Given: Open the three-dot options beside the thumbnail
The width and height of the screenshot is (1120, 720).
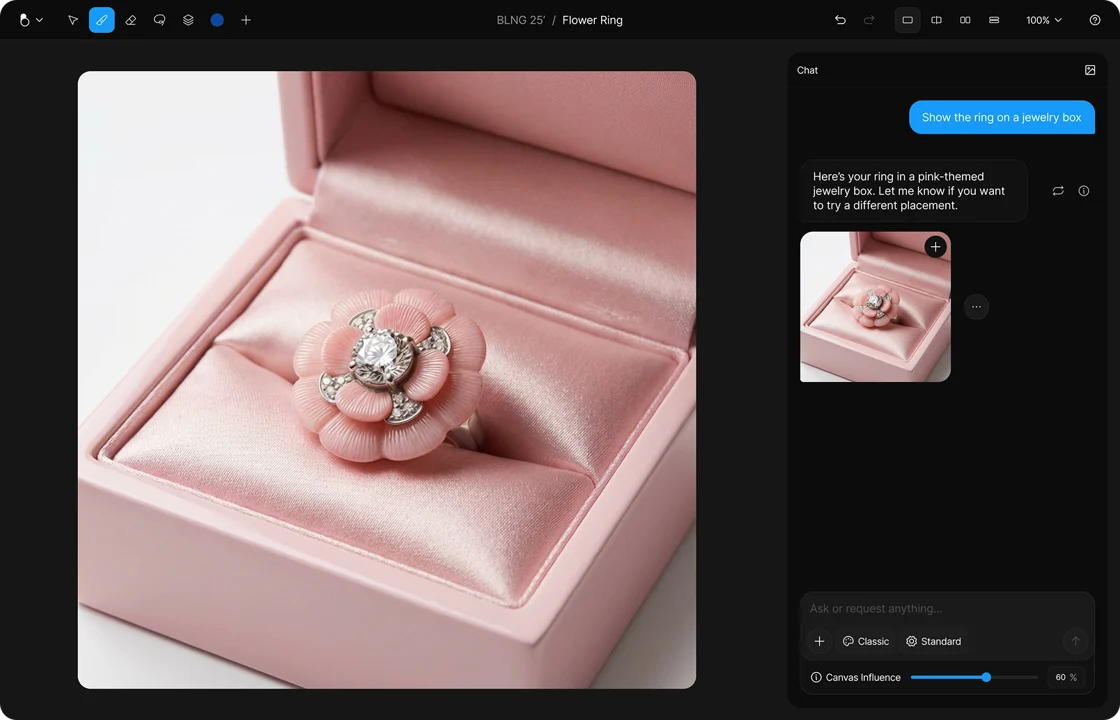Looking at the screenshot, I should click(976, 306).
